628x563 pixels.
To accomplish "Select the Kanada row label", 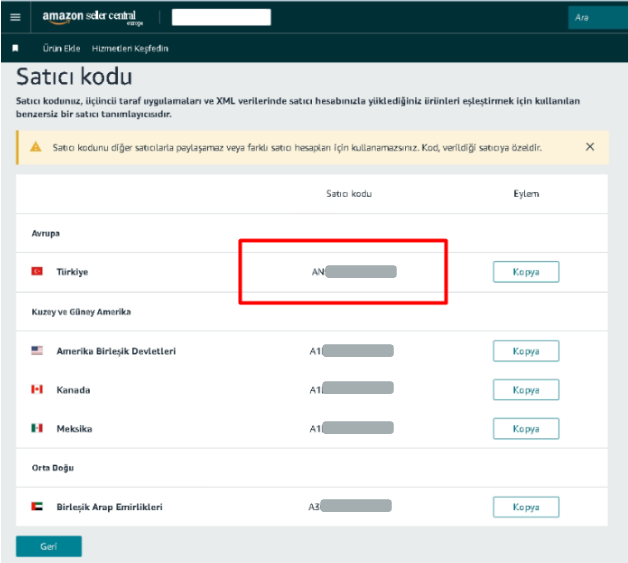I will tap(73, 390).
